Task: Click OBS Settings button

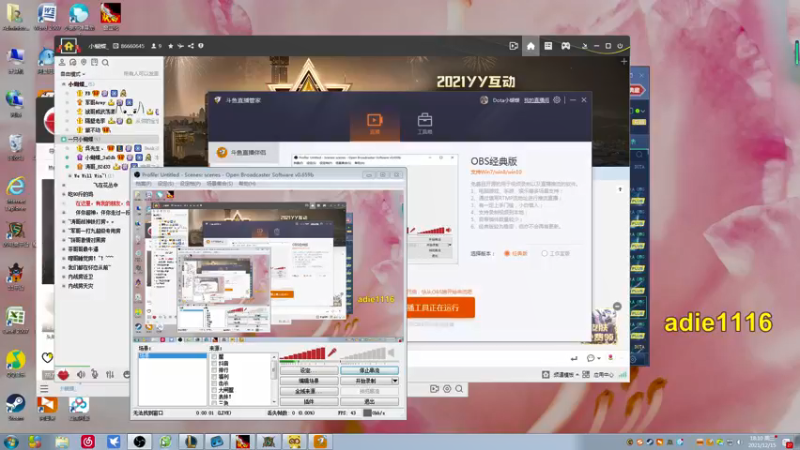Action: coord(309,370)
